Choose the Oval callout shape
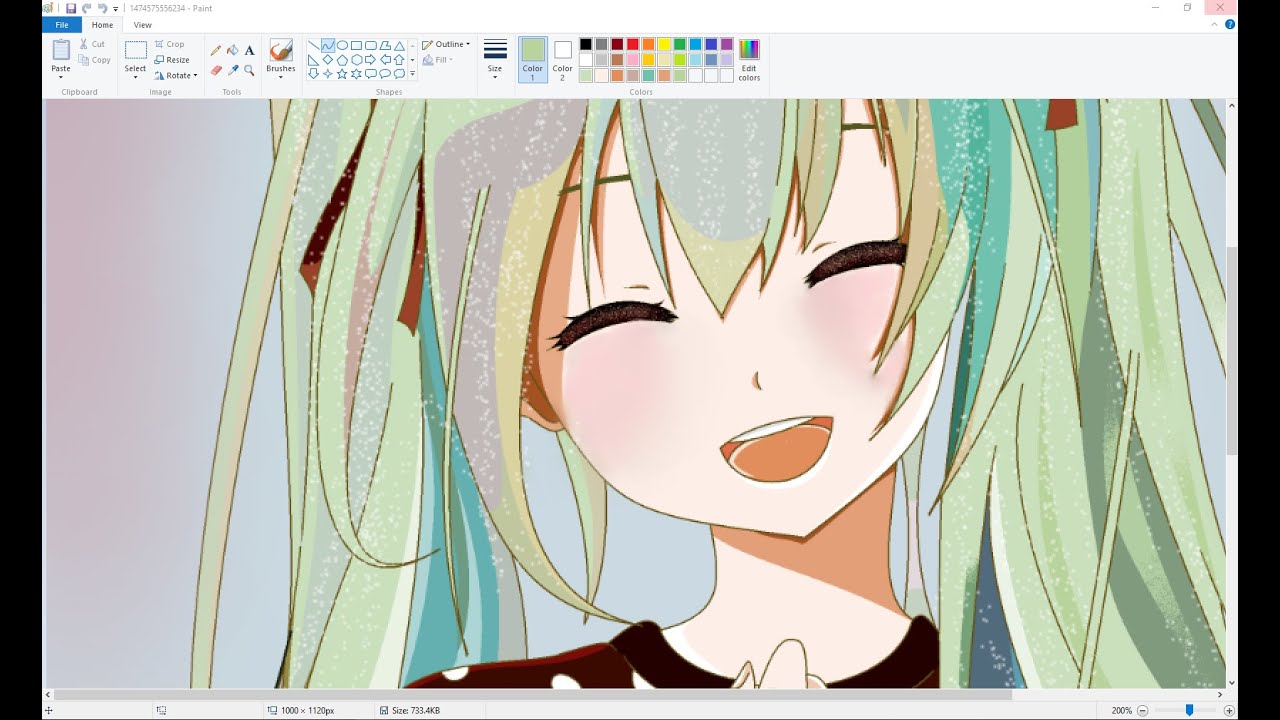The height and width of the screenshot is (720, 1280). click(x=385, y=74)
